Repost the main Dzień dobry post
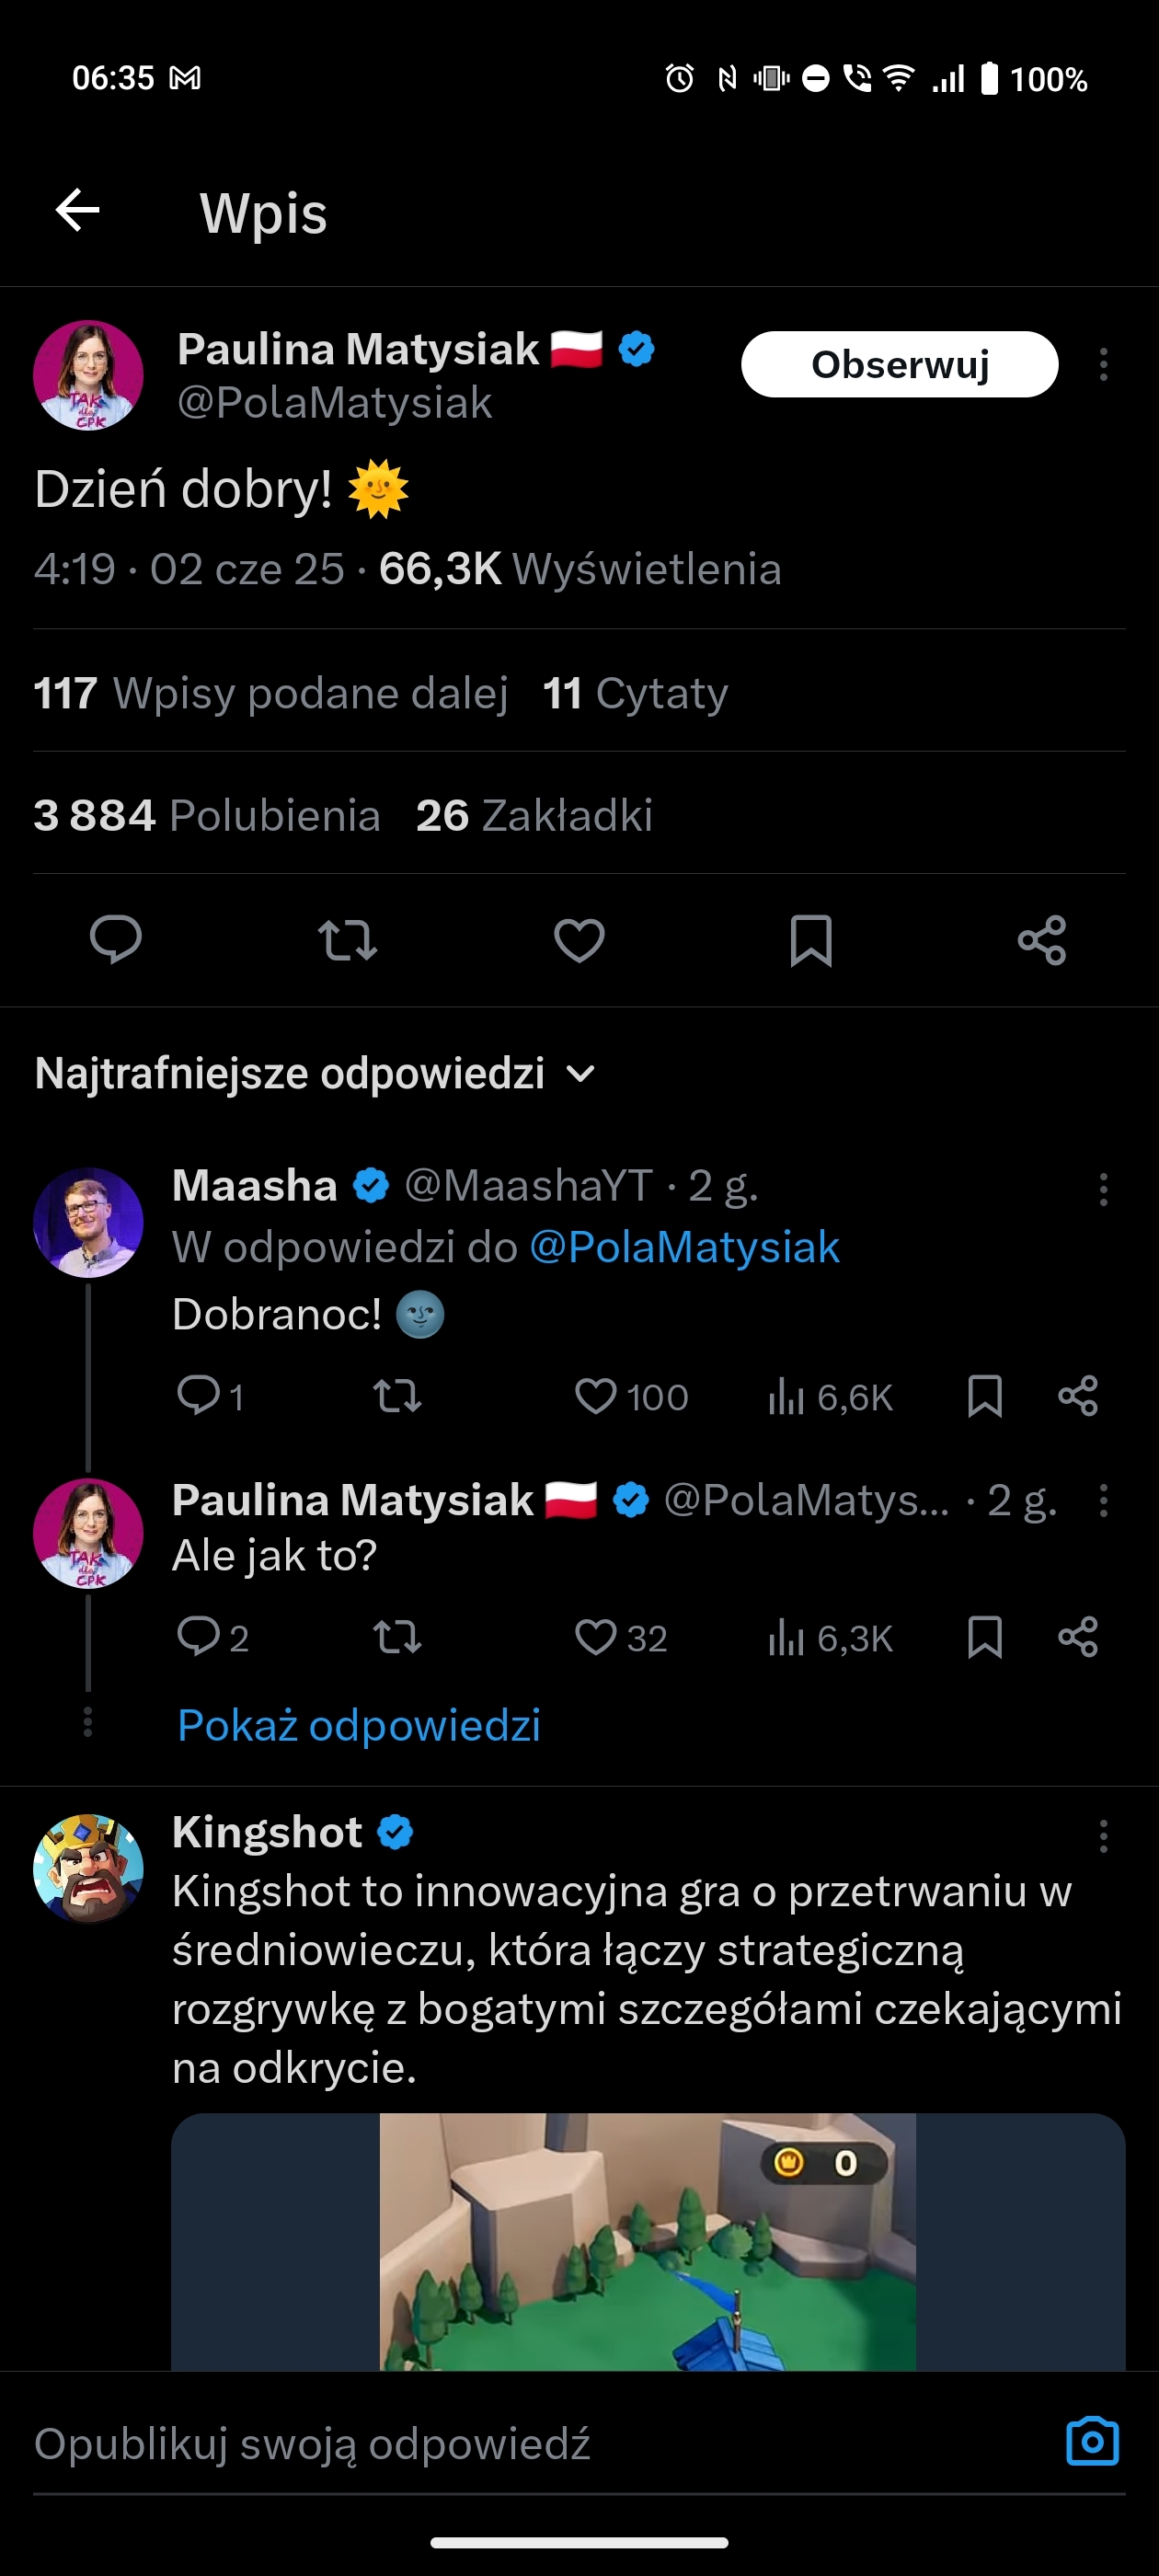This screenshot has width=1159, height=2576. click(x=347, y=940)
